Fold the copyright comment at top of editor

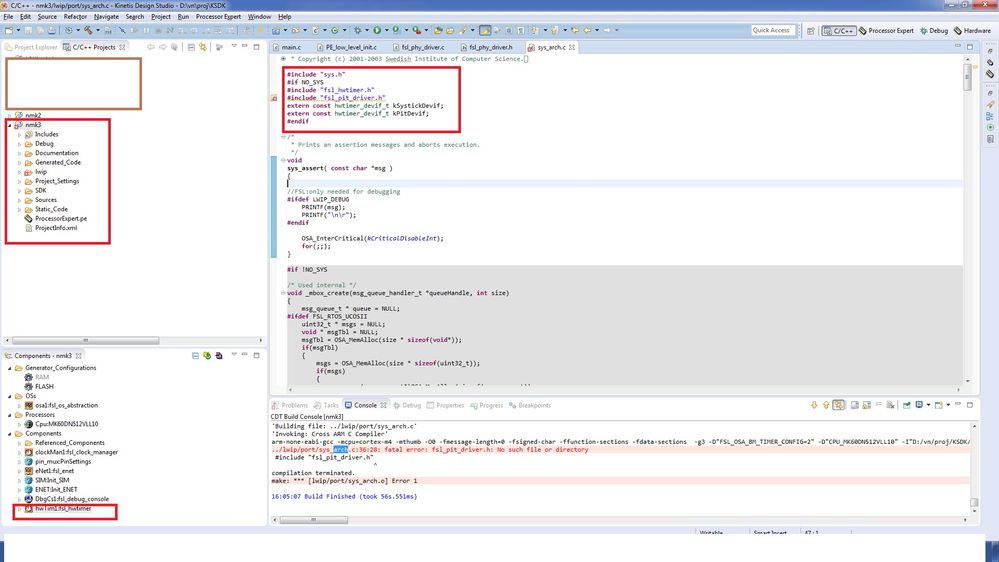click(284, 59)
